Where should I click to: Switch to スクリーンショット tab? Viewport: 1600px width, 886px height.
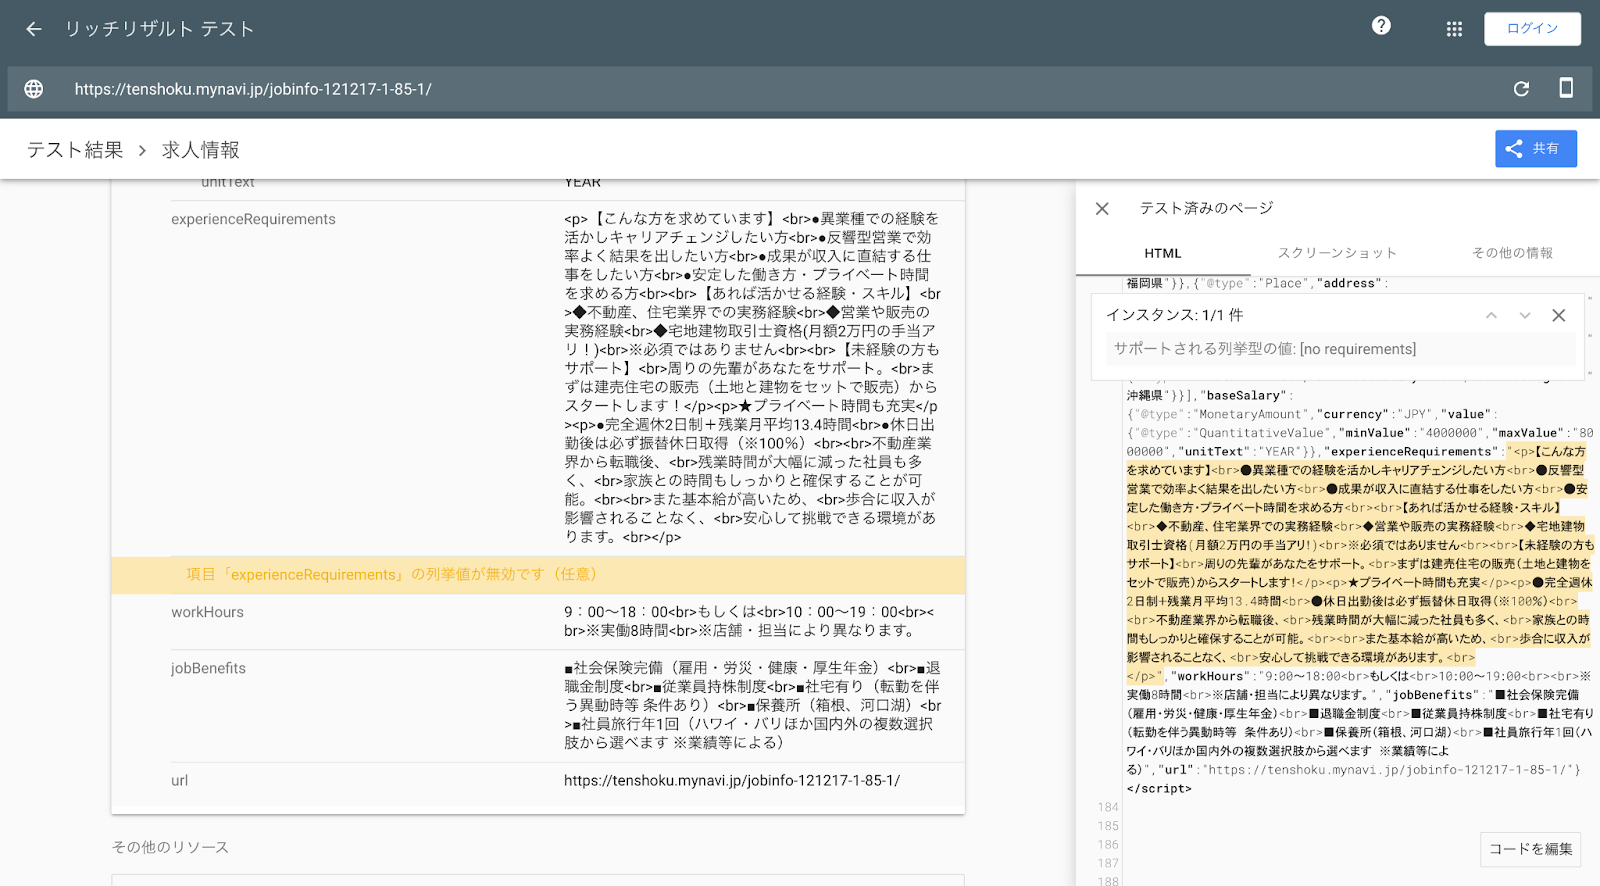(x=1337, y=254)
